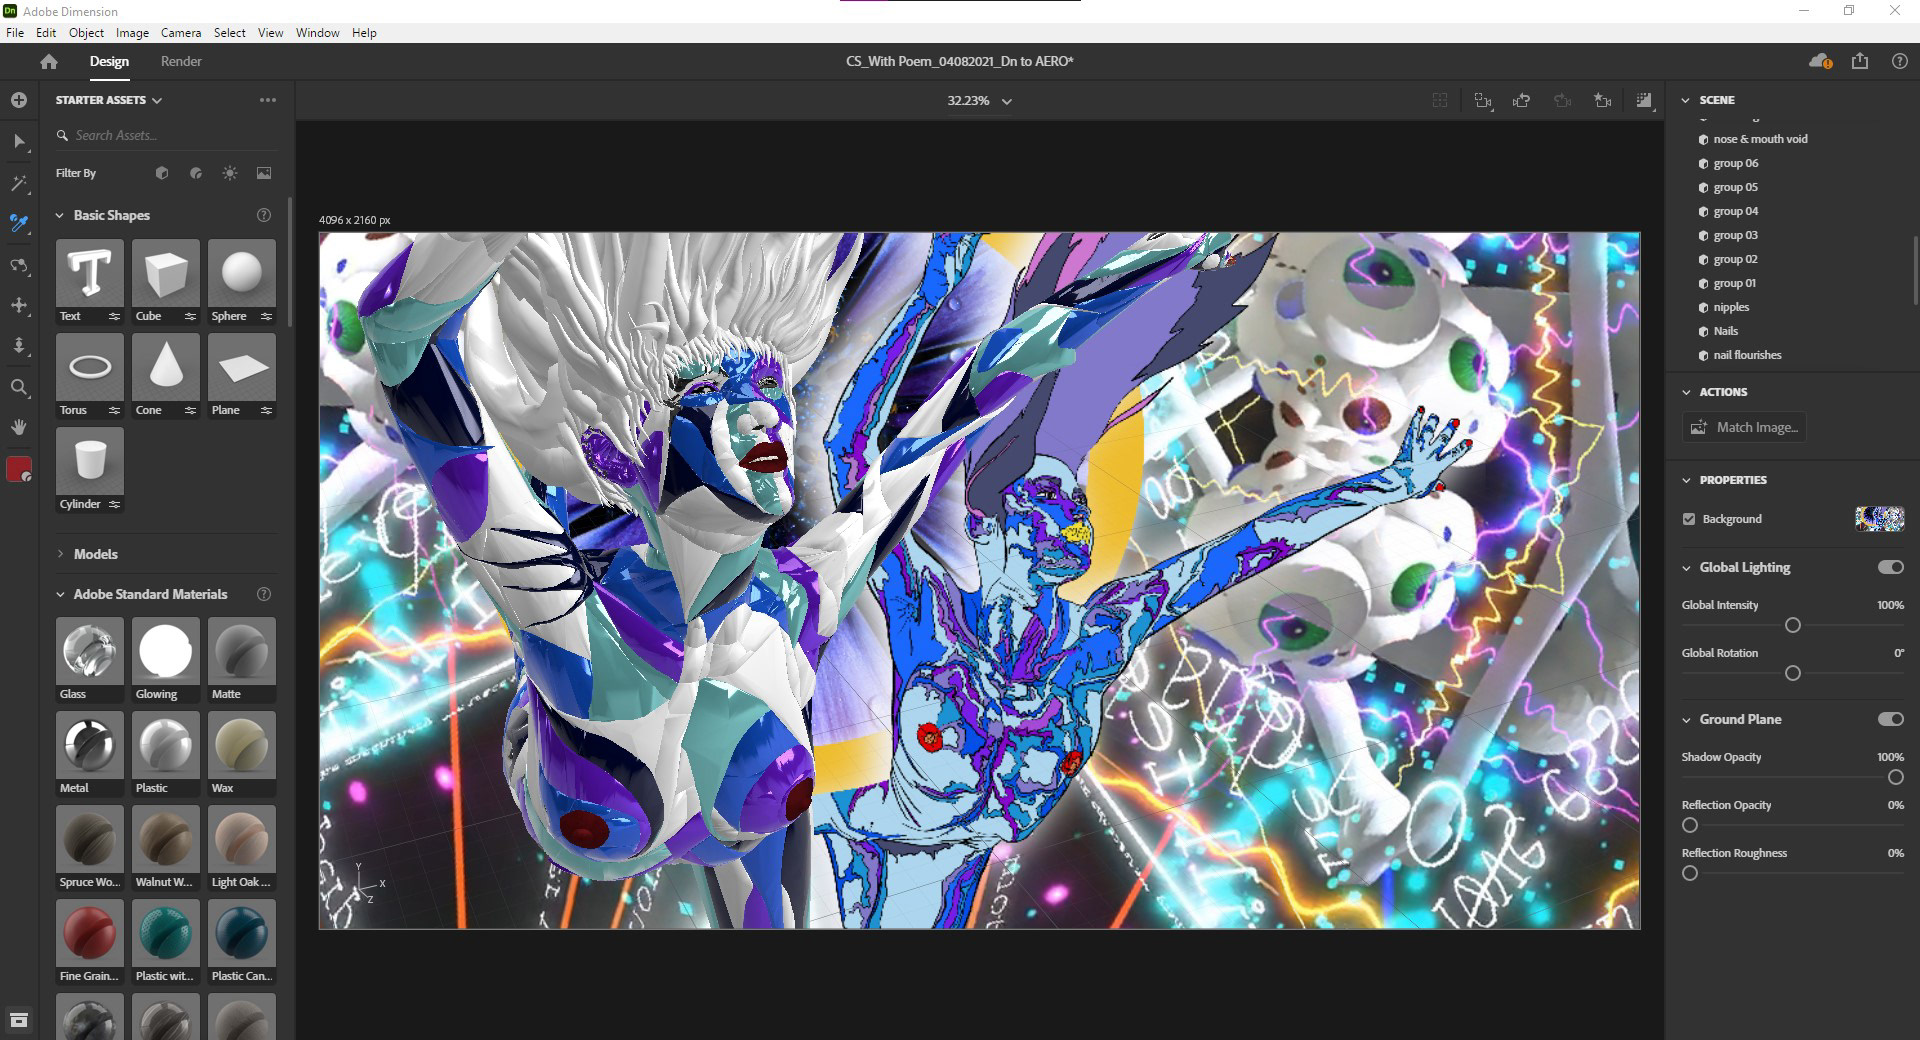Select the Magic Wand tool
This screenshot has width=1920, height=1040.
19,183
